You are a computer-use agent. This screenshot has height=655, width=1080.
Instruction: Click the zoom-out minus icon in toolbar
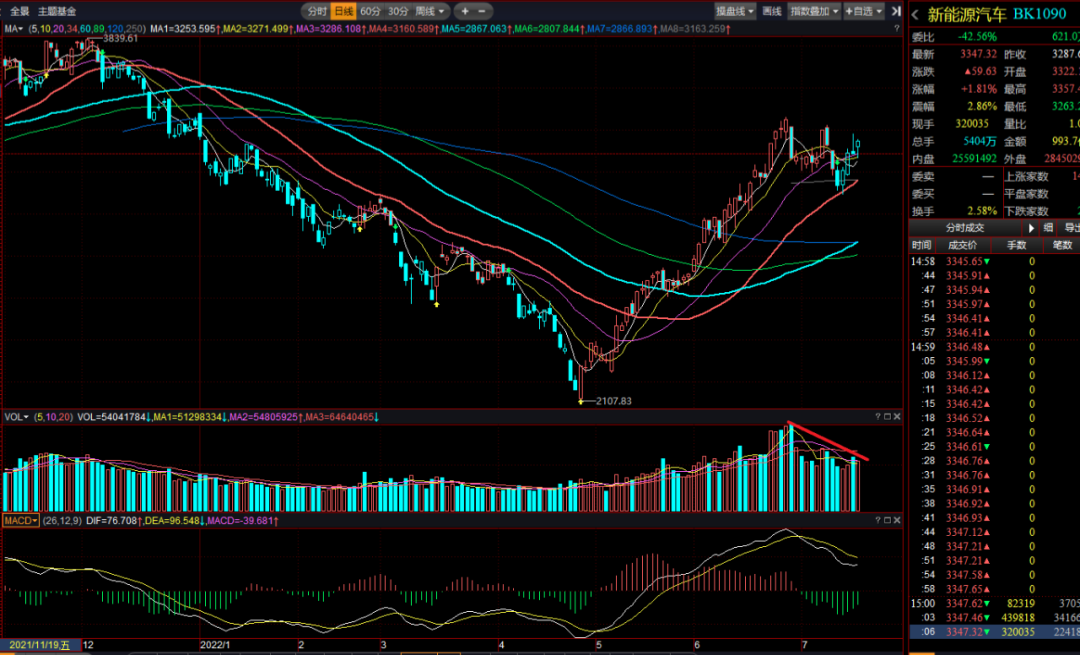[481, 11]
